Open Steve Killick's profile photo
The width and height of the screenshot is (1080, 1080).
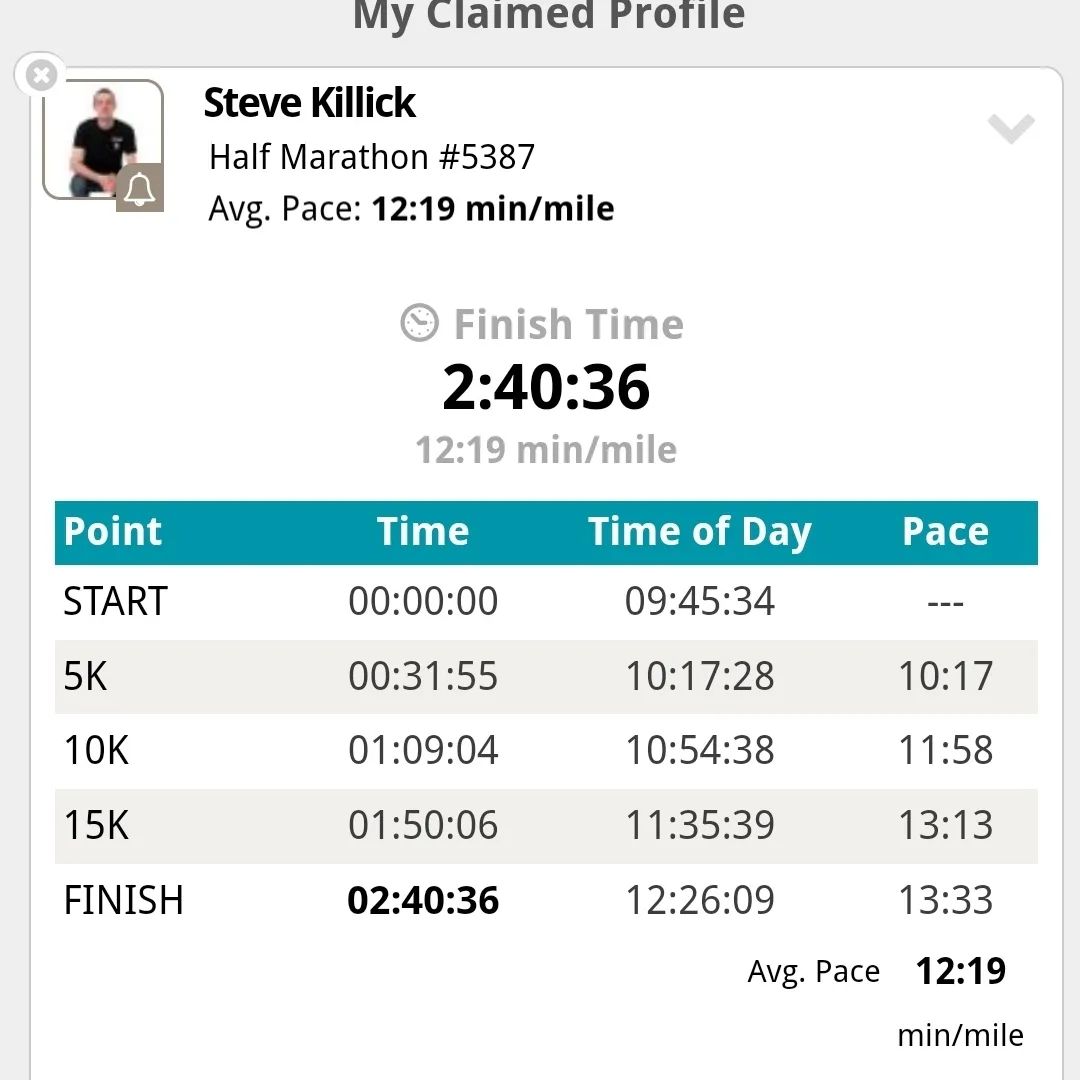103,141
